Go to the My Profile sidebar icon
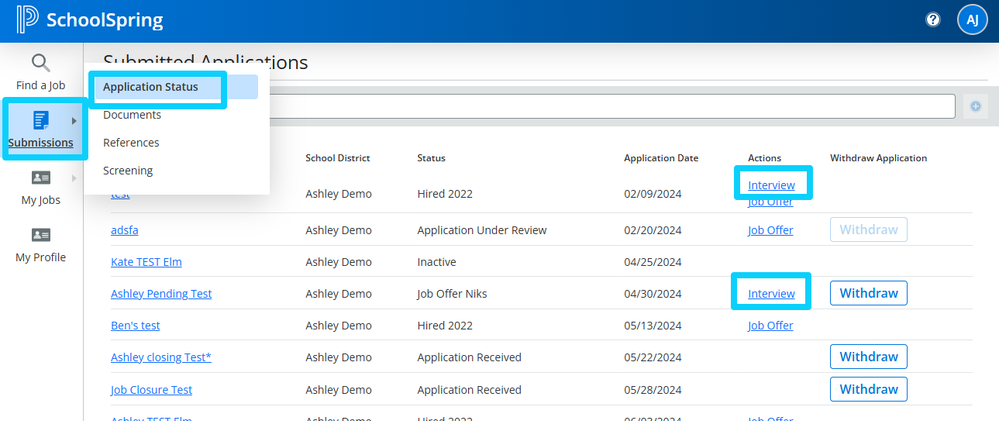Image resolution: width=999 pixels, height=421 pixels. click(41, 236)
